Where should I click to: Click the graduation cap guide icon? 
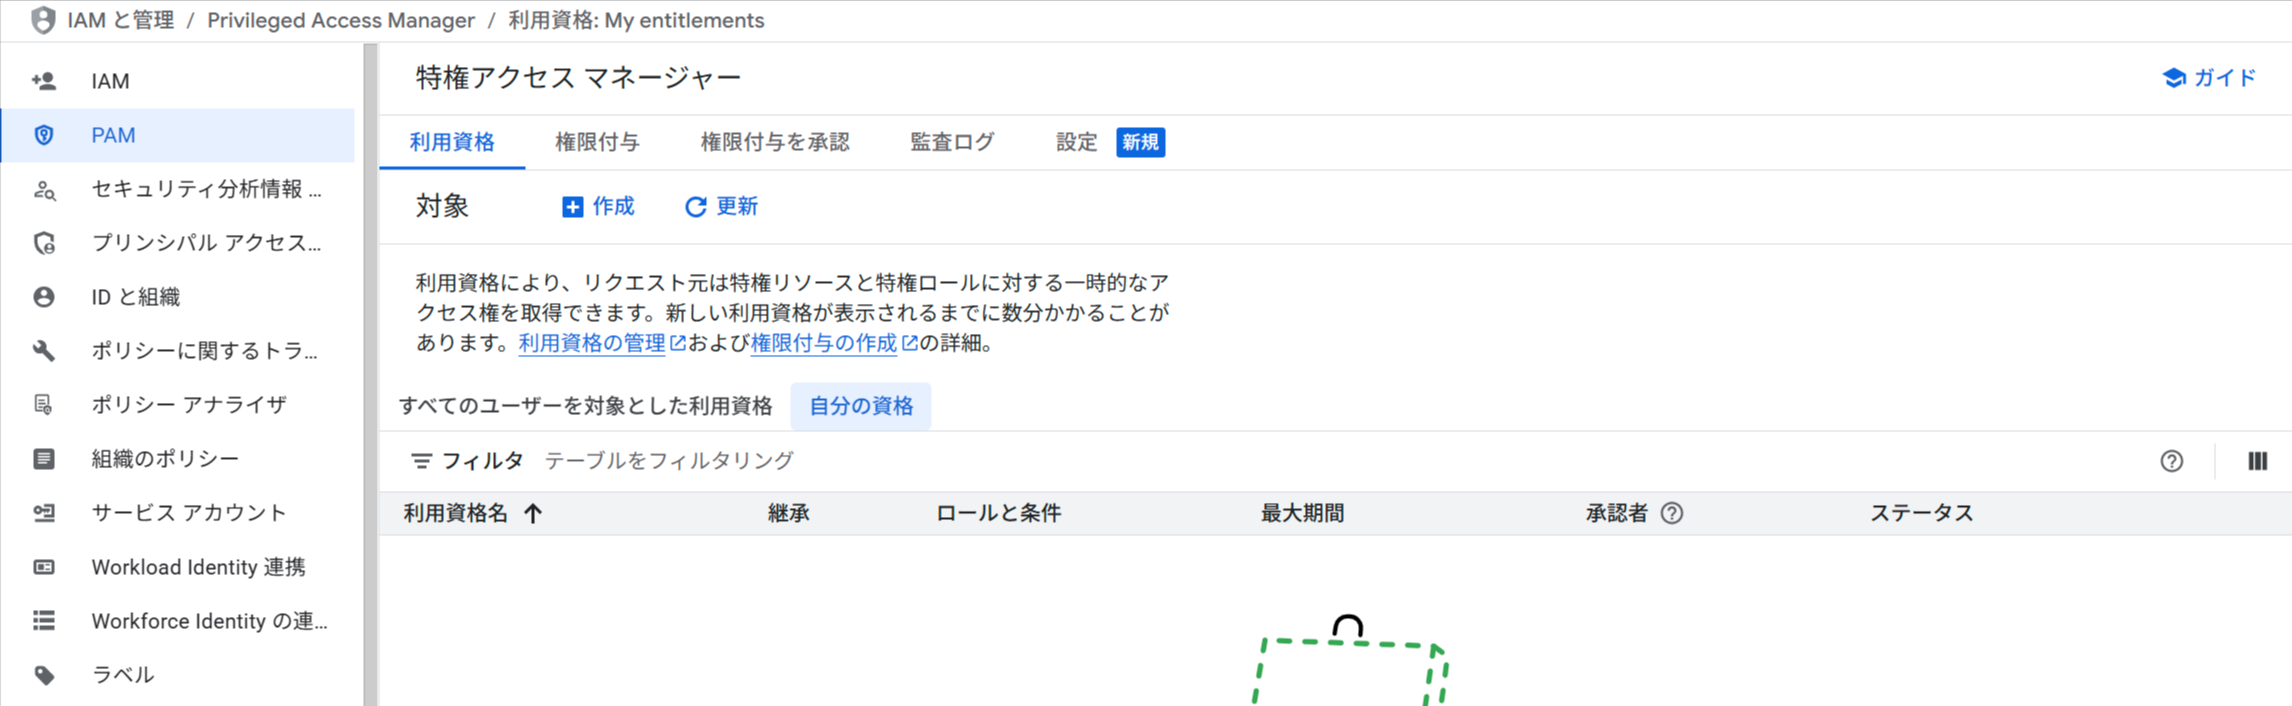2174,78
